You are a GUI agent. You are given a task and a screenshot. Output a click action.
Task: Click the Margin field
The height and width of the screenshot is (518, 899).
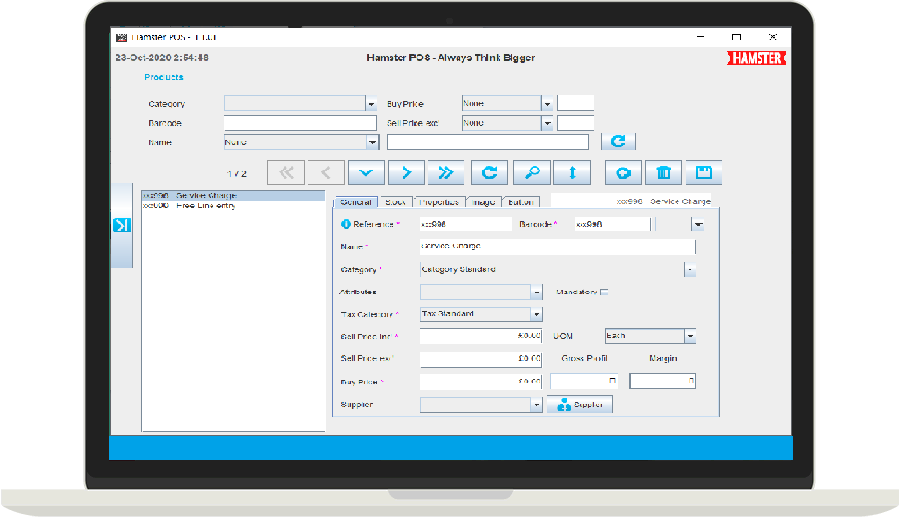pos(662,381)
